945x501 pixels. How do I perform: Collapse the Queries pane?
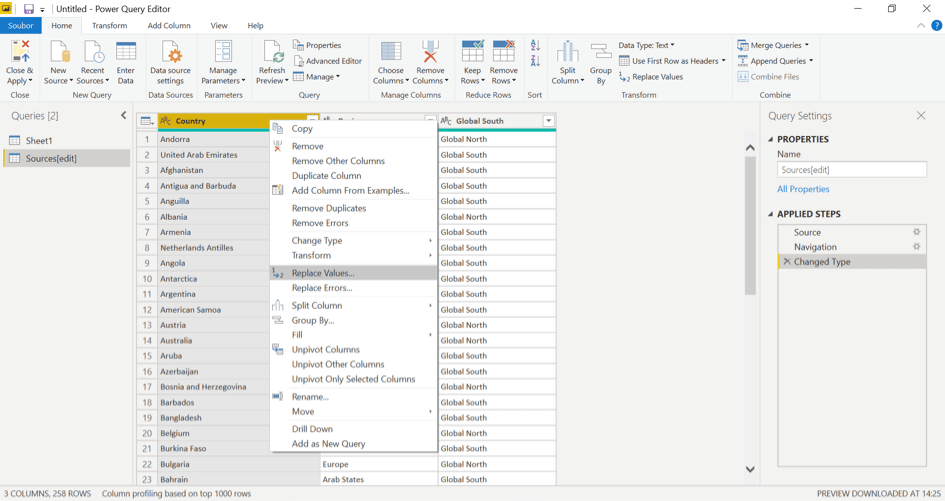(124, 115)
